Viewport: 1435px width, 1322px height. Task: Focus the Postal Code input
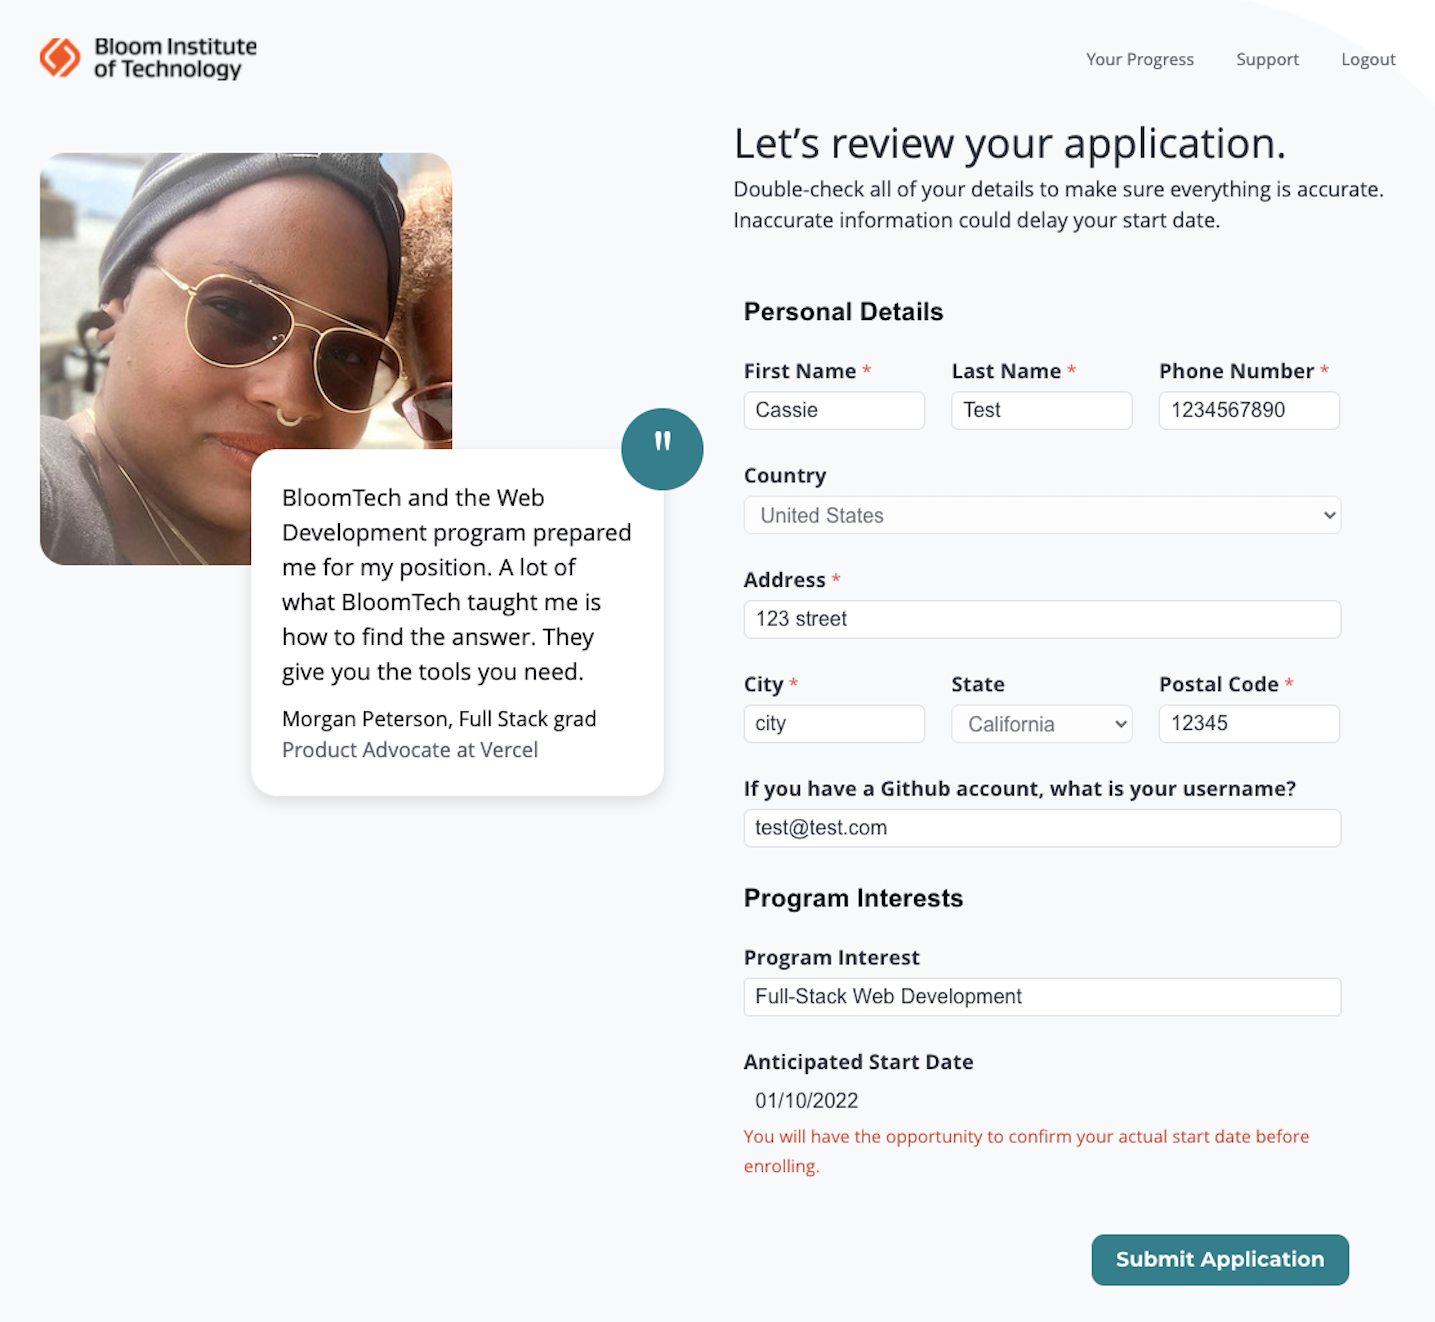click(1248, 724)
